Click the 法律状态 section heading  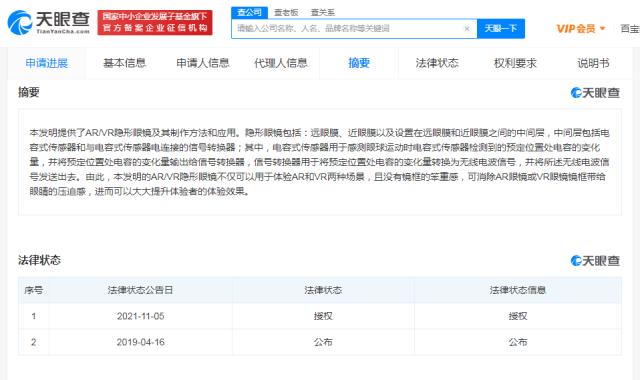point(39,260)
